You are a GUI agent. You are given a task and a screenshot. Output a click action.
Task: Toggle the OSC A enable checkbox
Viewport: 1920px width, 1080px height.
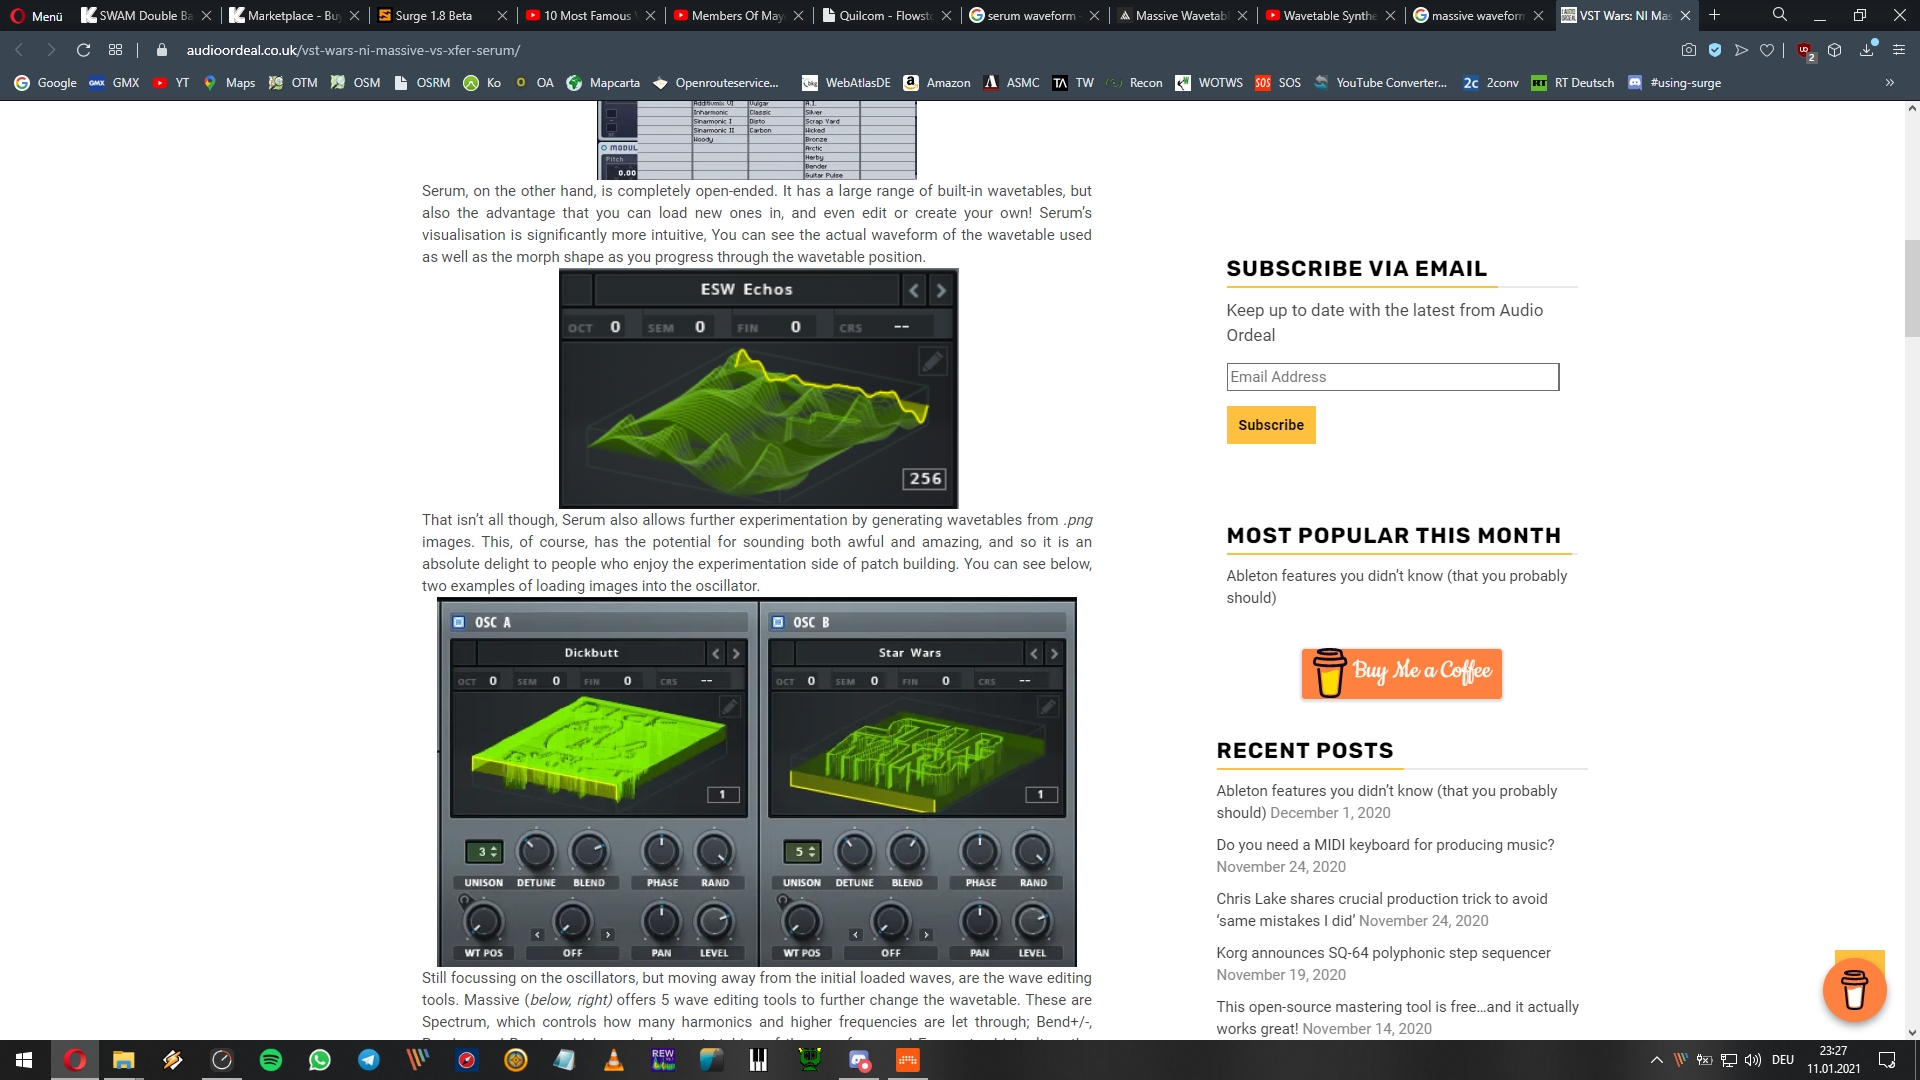459,622
